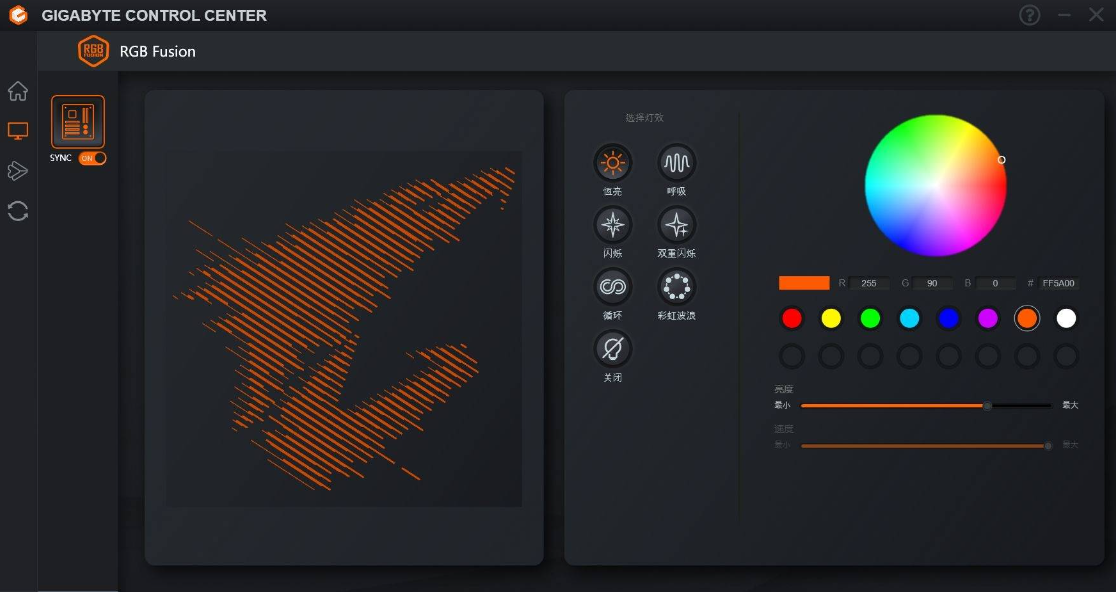This screenshot has height=592, width=1116.
Task: Toggle the SYNC switch off
Action: point(93,158)
